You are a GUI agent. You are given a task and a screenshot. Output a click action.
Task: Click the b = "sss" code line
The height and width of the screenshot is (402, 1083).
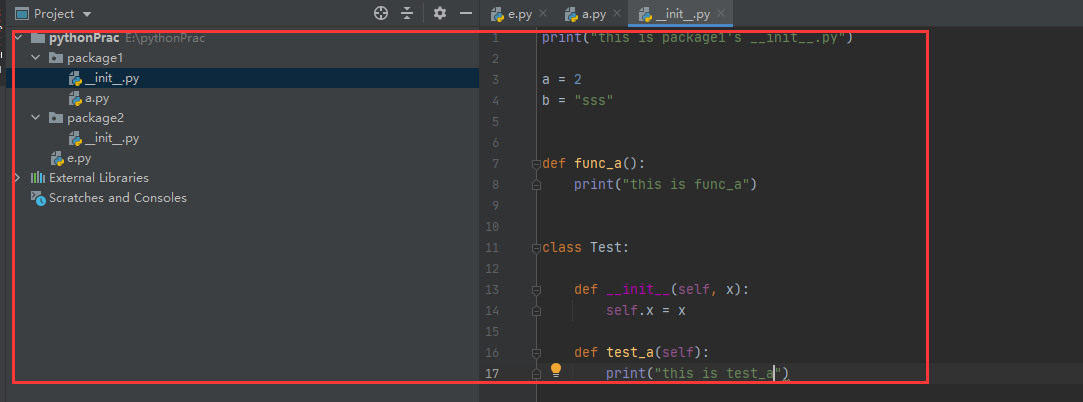click(578, 101)
